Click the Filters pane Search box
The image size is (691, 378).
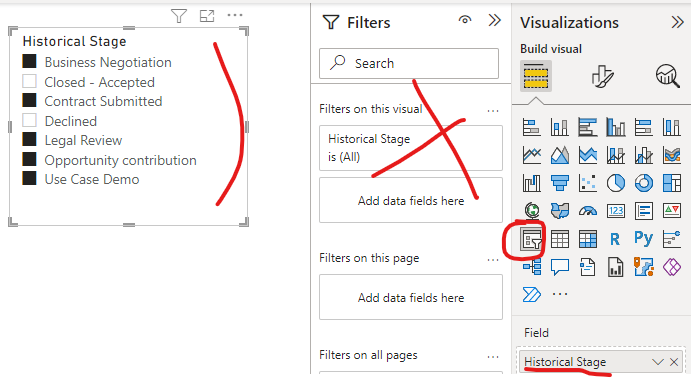pyautogui.click(x=409, y=63)
